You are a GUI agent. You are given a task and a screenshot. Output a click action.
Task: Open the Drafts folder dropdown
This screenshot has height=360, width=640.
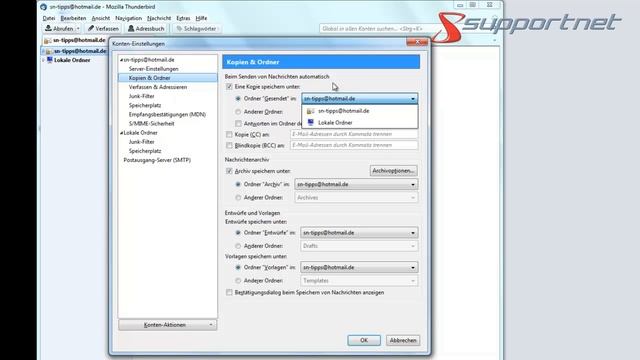tap(359, 246)
